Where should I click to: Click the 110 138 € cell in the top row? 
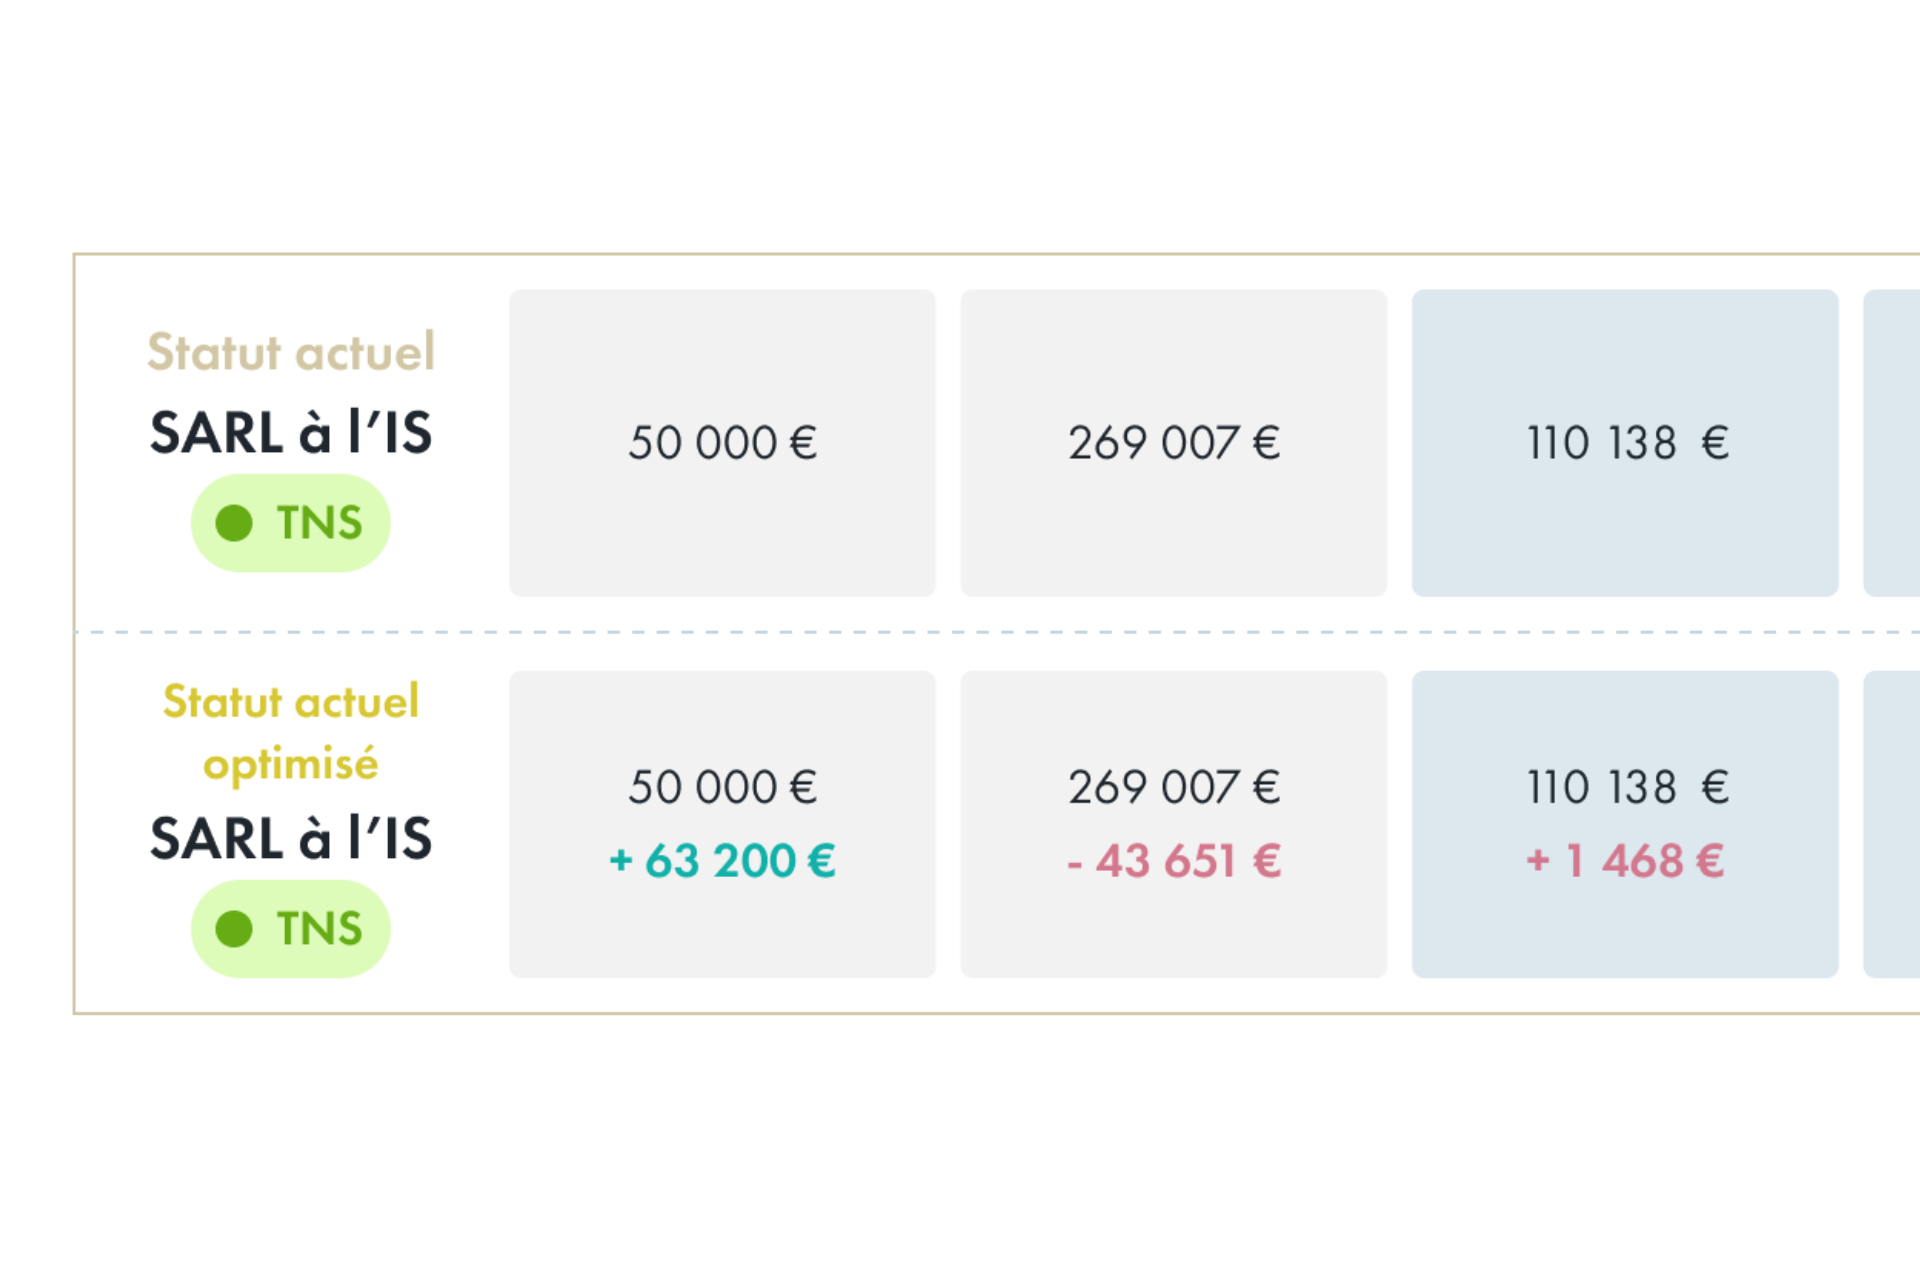point(1625,443)
